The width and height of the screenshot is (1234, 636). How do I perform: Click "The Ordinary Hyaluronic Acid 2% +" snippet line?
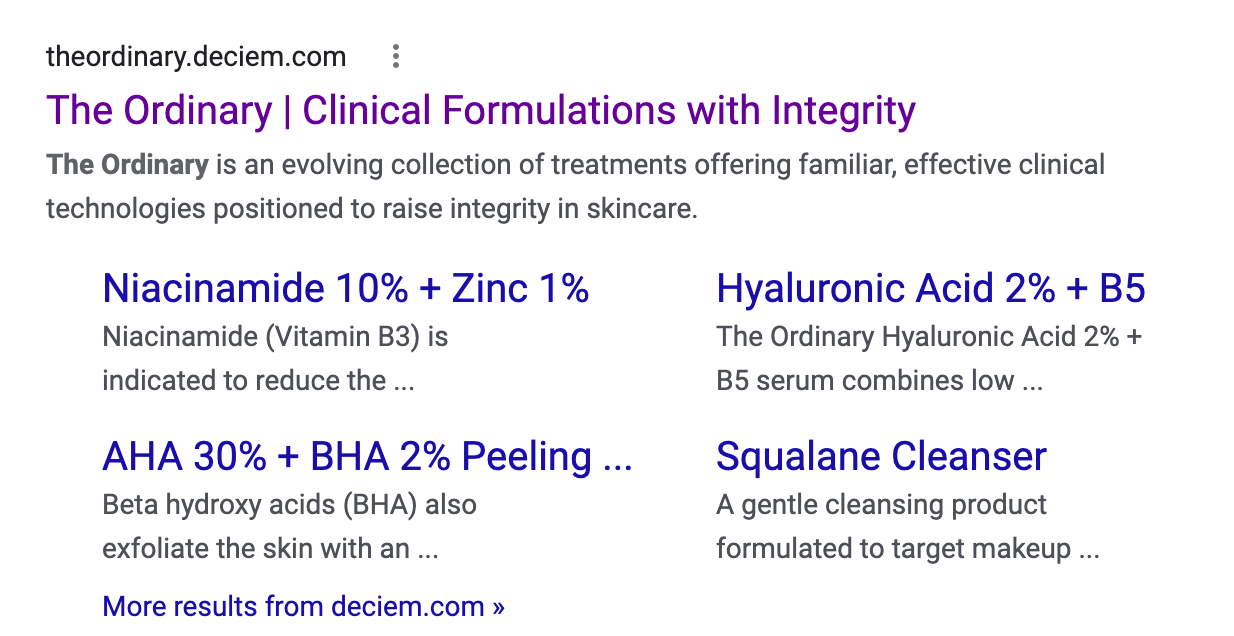point(929,336)
